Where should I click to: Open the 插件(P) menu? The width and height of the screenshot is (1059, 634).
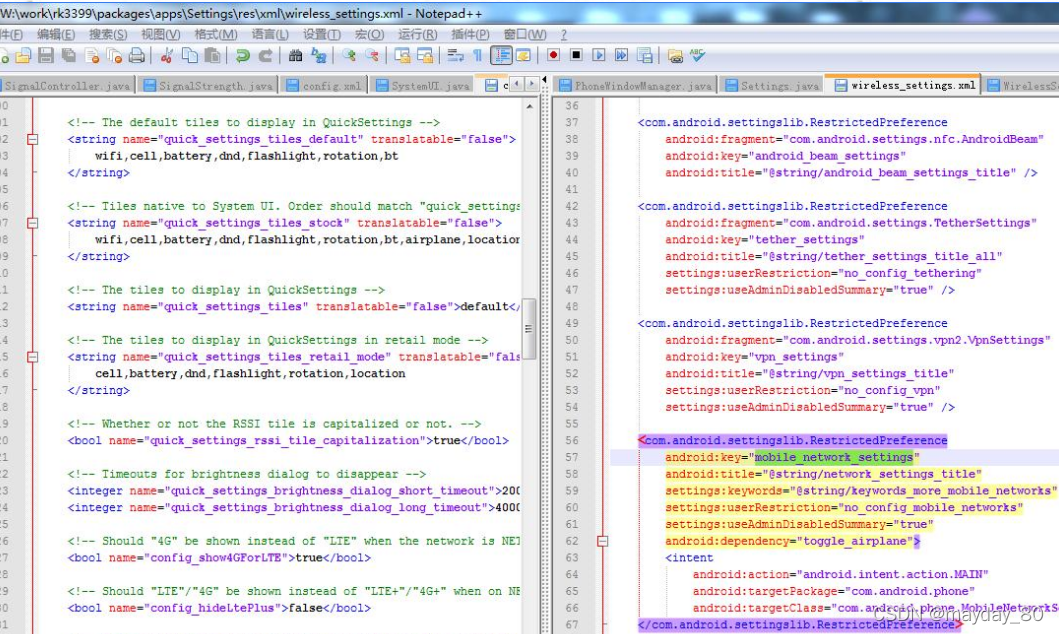[x=470, y=34]
